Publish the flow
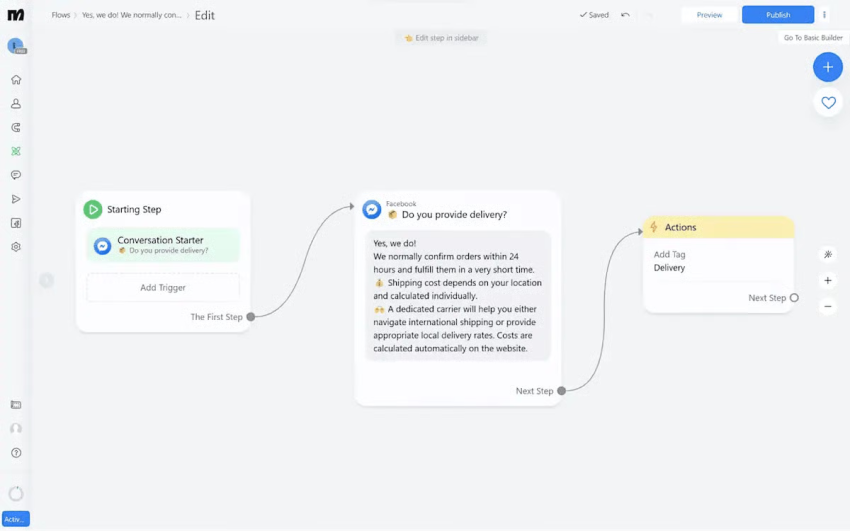 (x=777, y=15)
